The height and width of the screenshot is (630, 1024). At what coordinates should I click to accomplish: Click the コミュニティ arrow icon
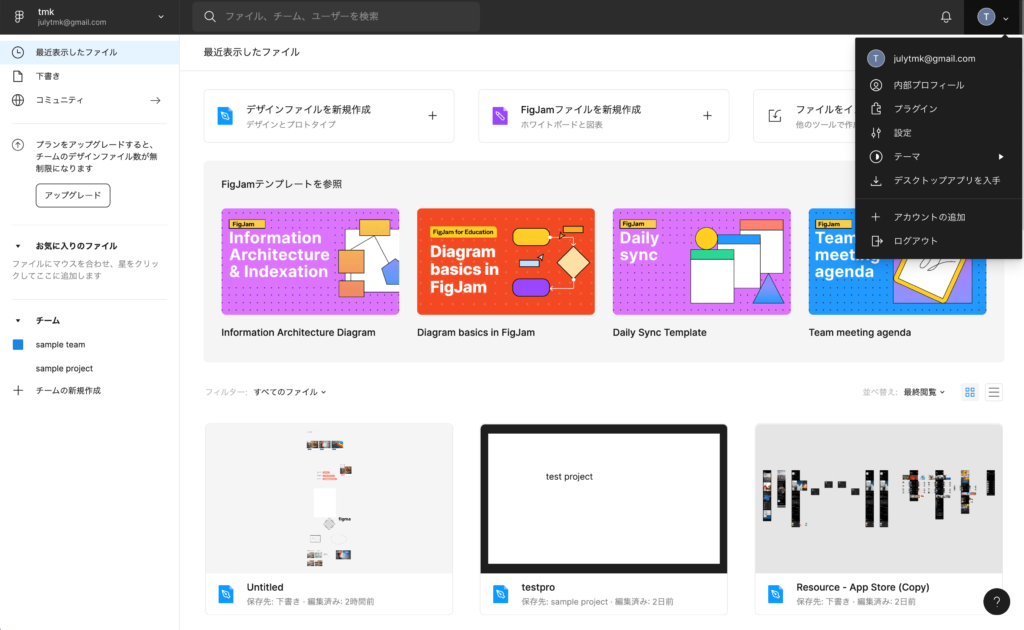point(155,100)
